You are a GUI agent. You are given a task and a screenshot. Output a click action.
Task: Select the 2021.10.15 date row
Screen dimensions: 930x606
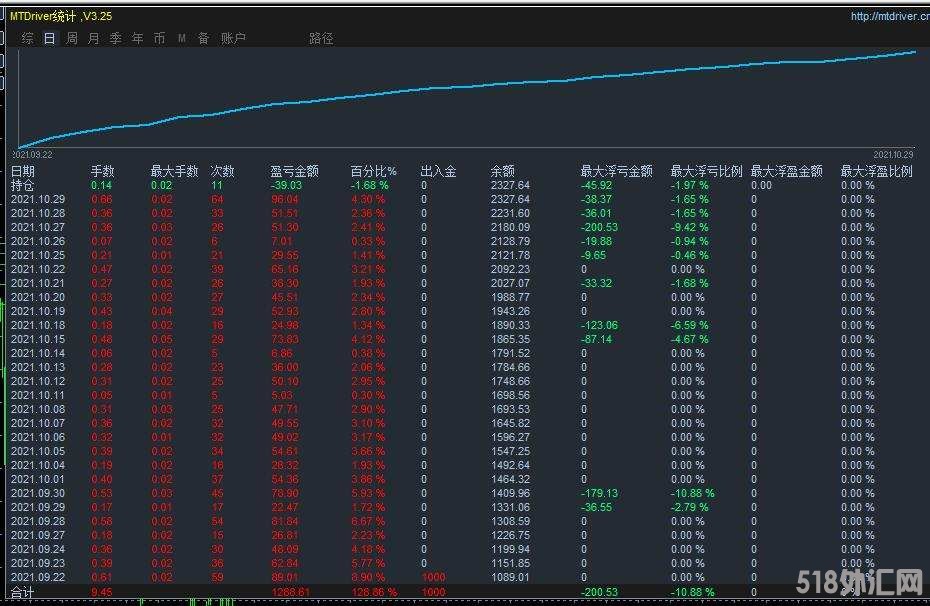[38, 339]
